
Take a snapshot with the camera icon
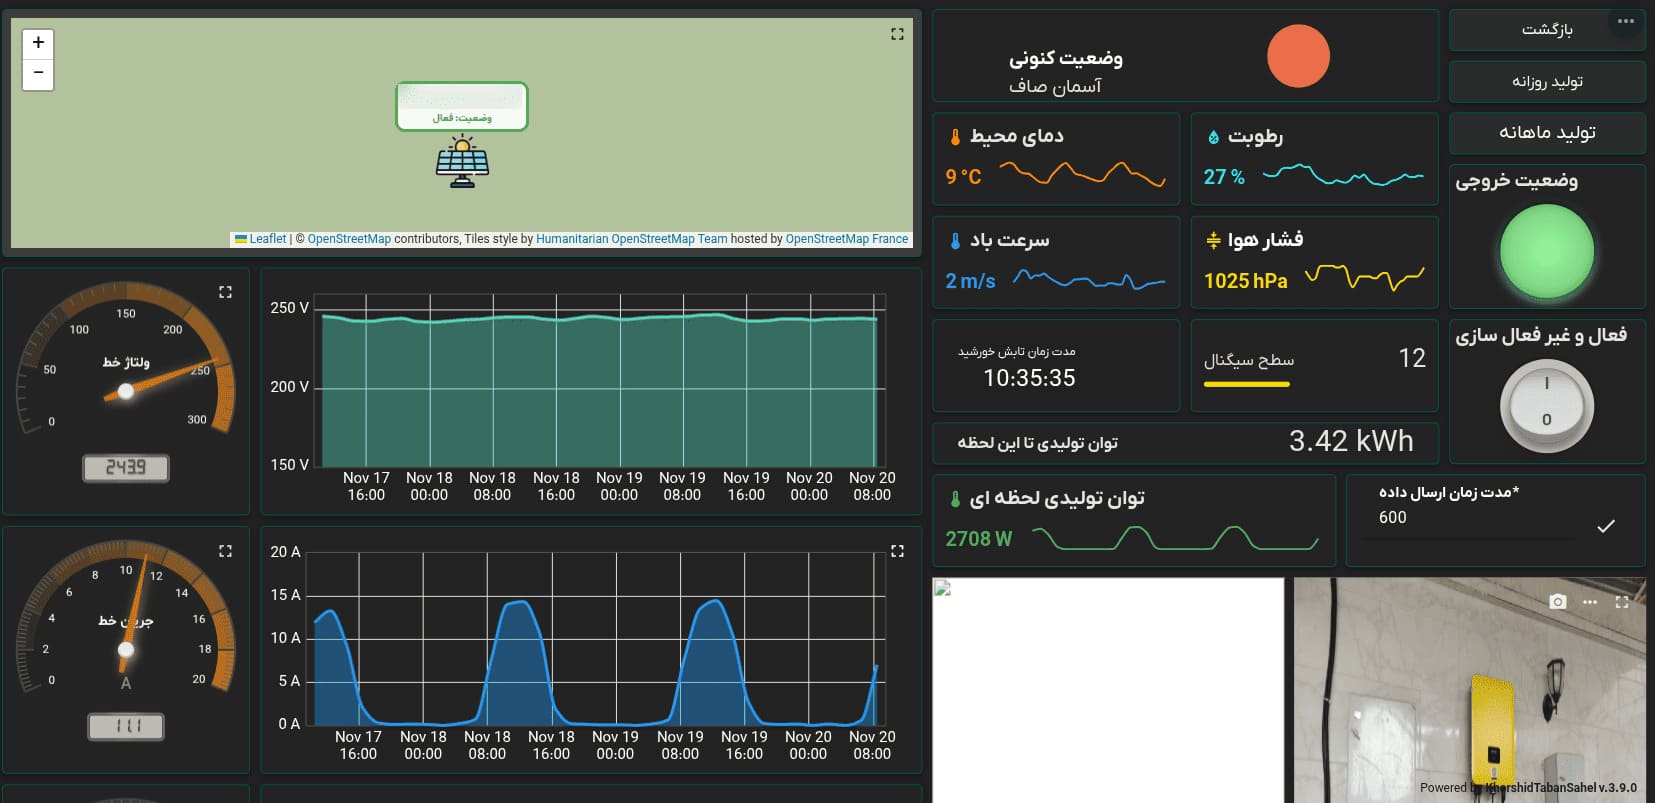1557,602
